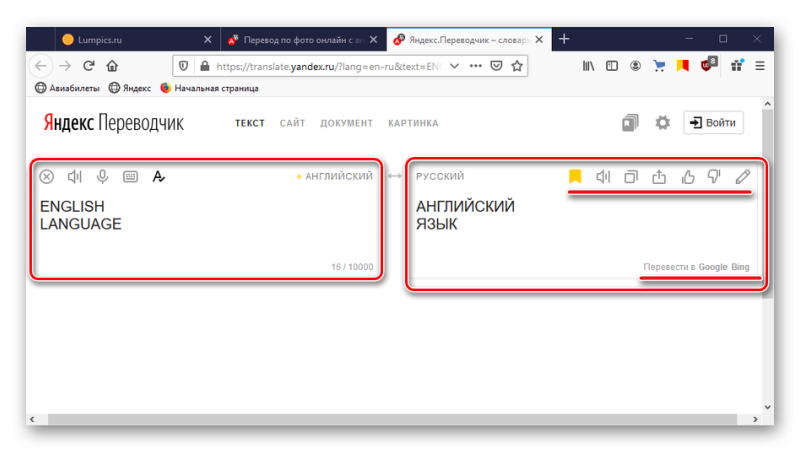Image resolution: width=800 pixels, height=465 pixels.
Task: Open the Яндекс bookmark
Action: point(130,88)
